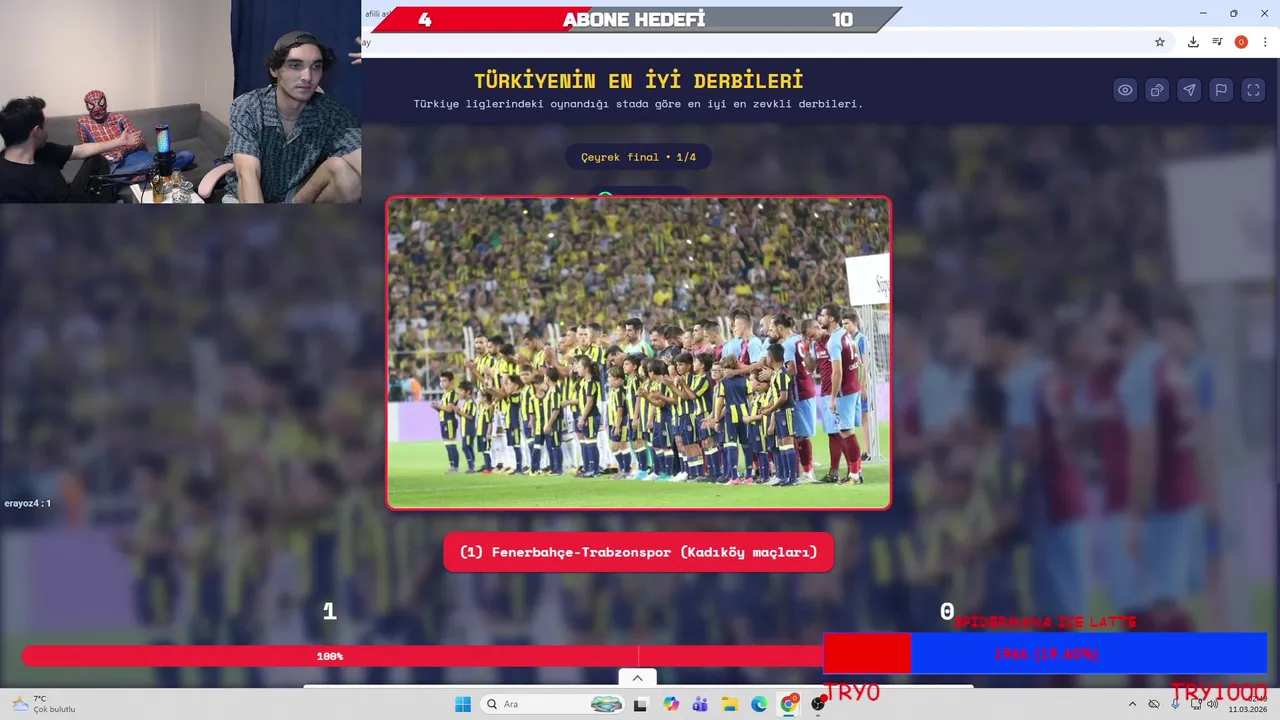This screenshot has width=1280, height=720.
Task: Open Microsoft Teams from the taskbar
Action: pyautogui.click(x=700, y=704)
